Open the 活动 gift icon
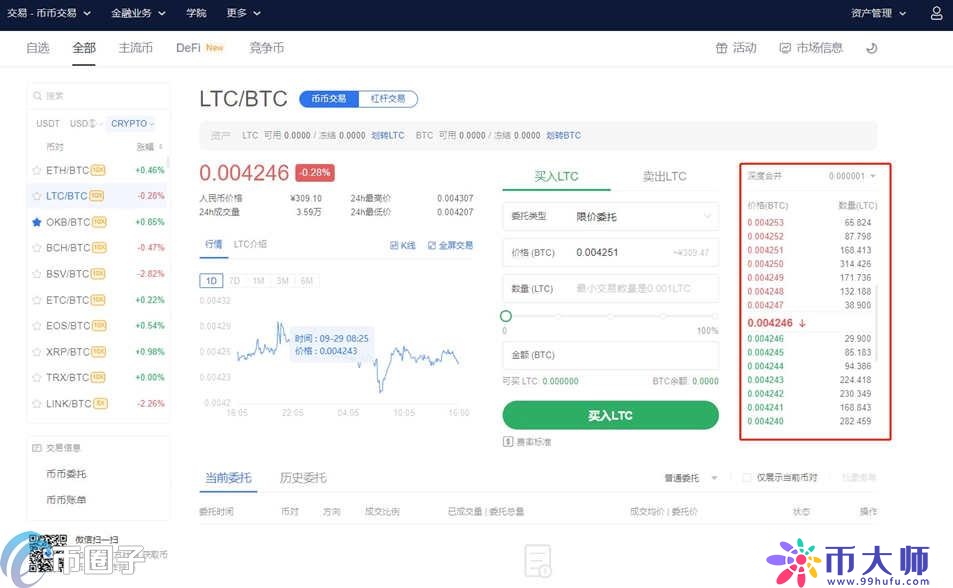953x588 pixels. [721, 48]
